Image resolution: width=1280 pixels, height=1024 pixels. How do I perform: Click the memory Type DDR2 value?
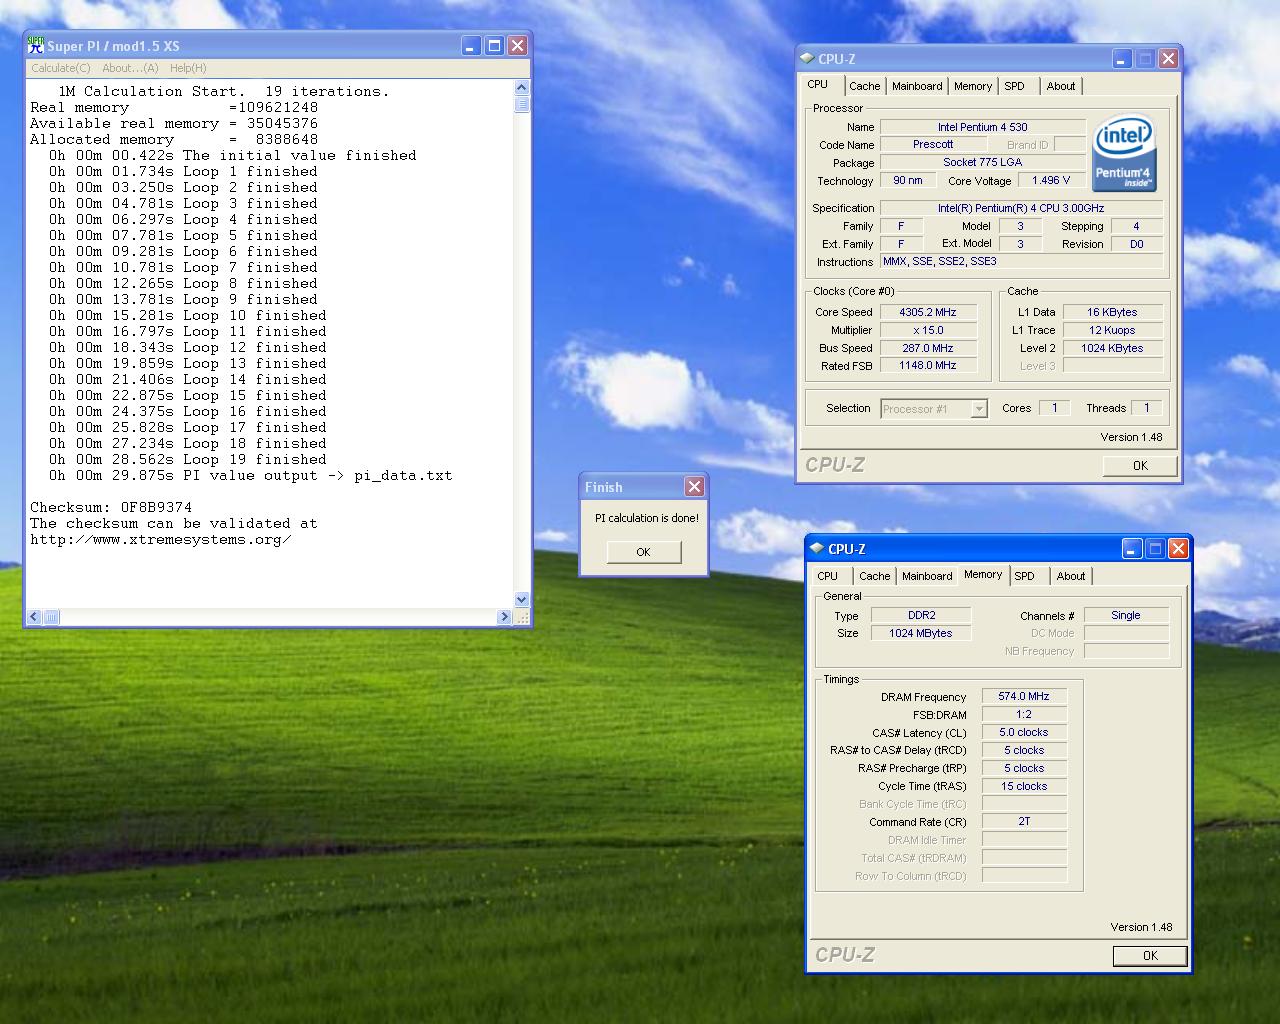pyautogui.click(x=921, y=615)
